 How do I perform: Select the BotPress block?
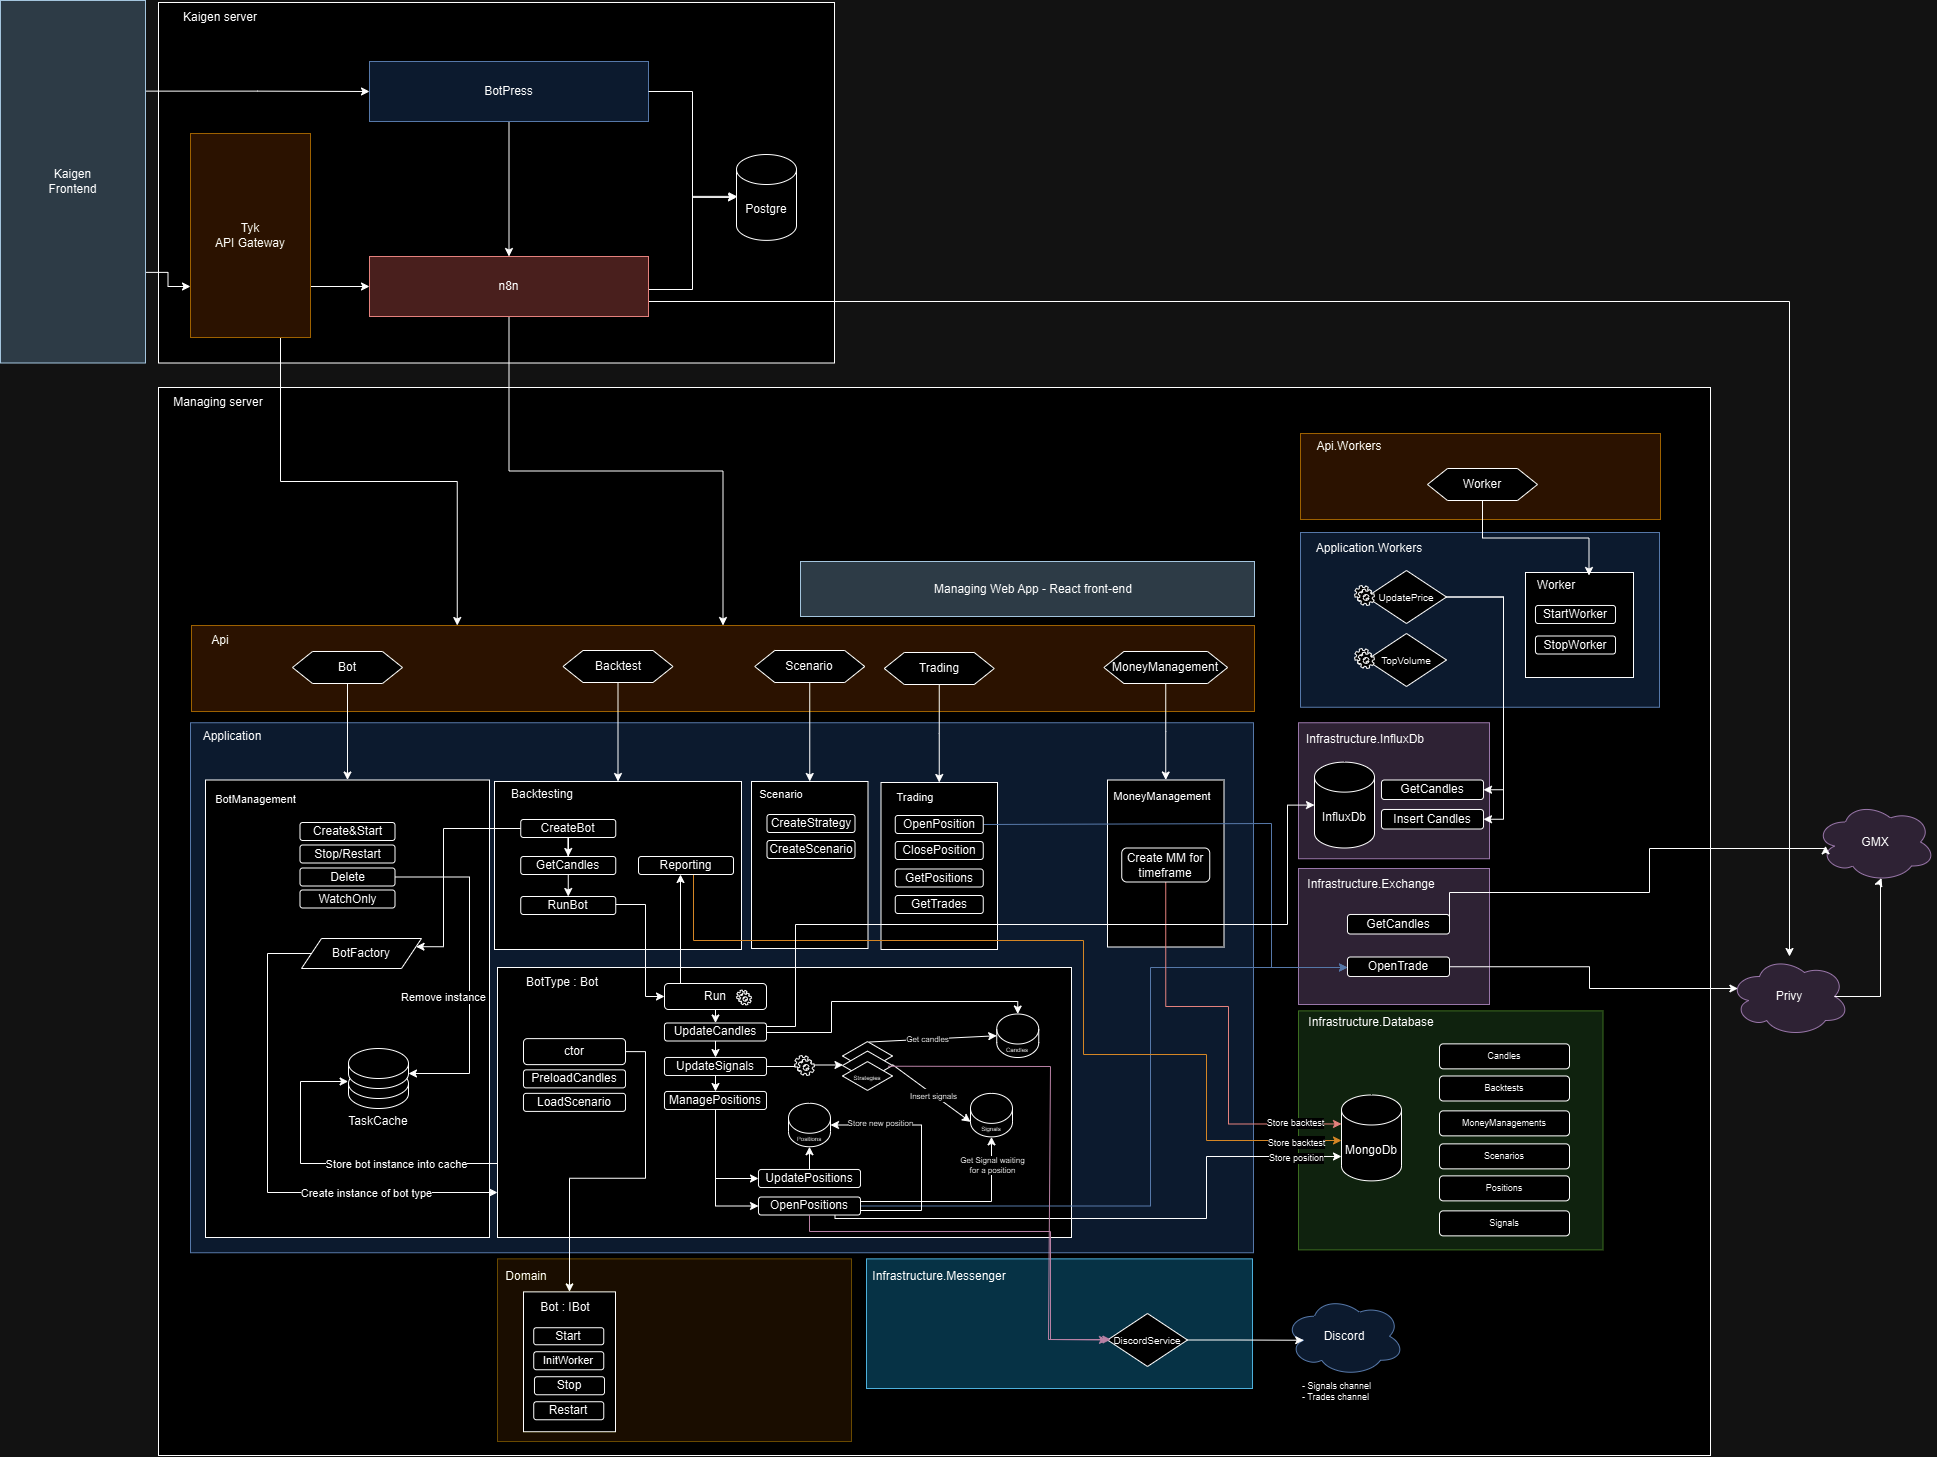[x=508, y=91]
